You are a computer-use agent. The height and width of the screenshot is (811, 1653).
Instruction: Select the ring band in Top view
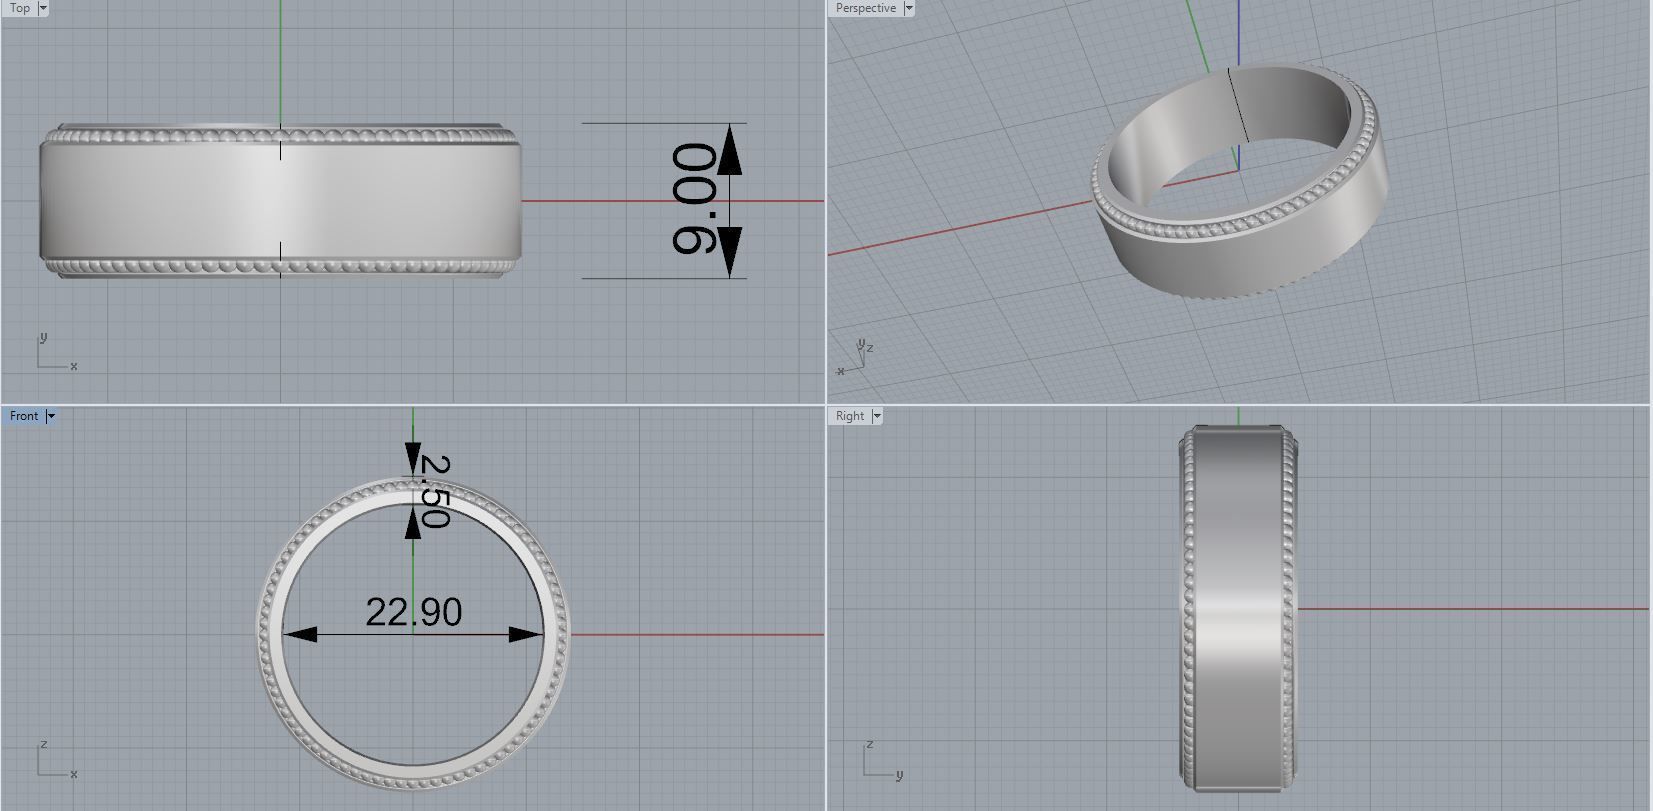pyautogui.click(x=280, y=201)
